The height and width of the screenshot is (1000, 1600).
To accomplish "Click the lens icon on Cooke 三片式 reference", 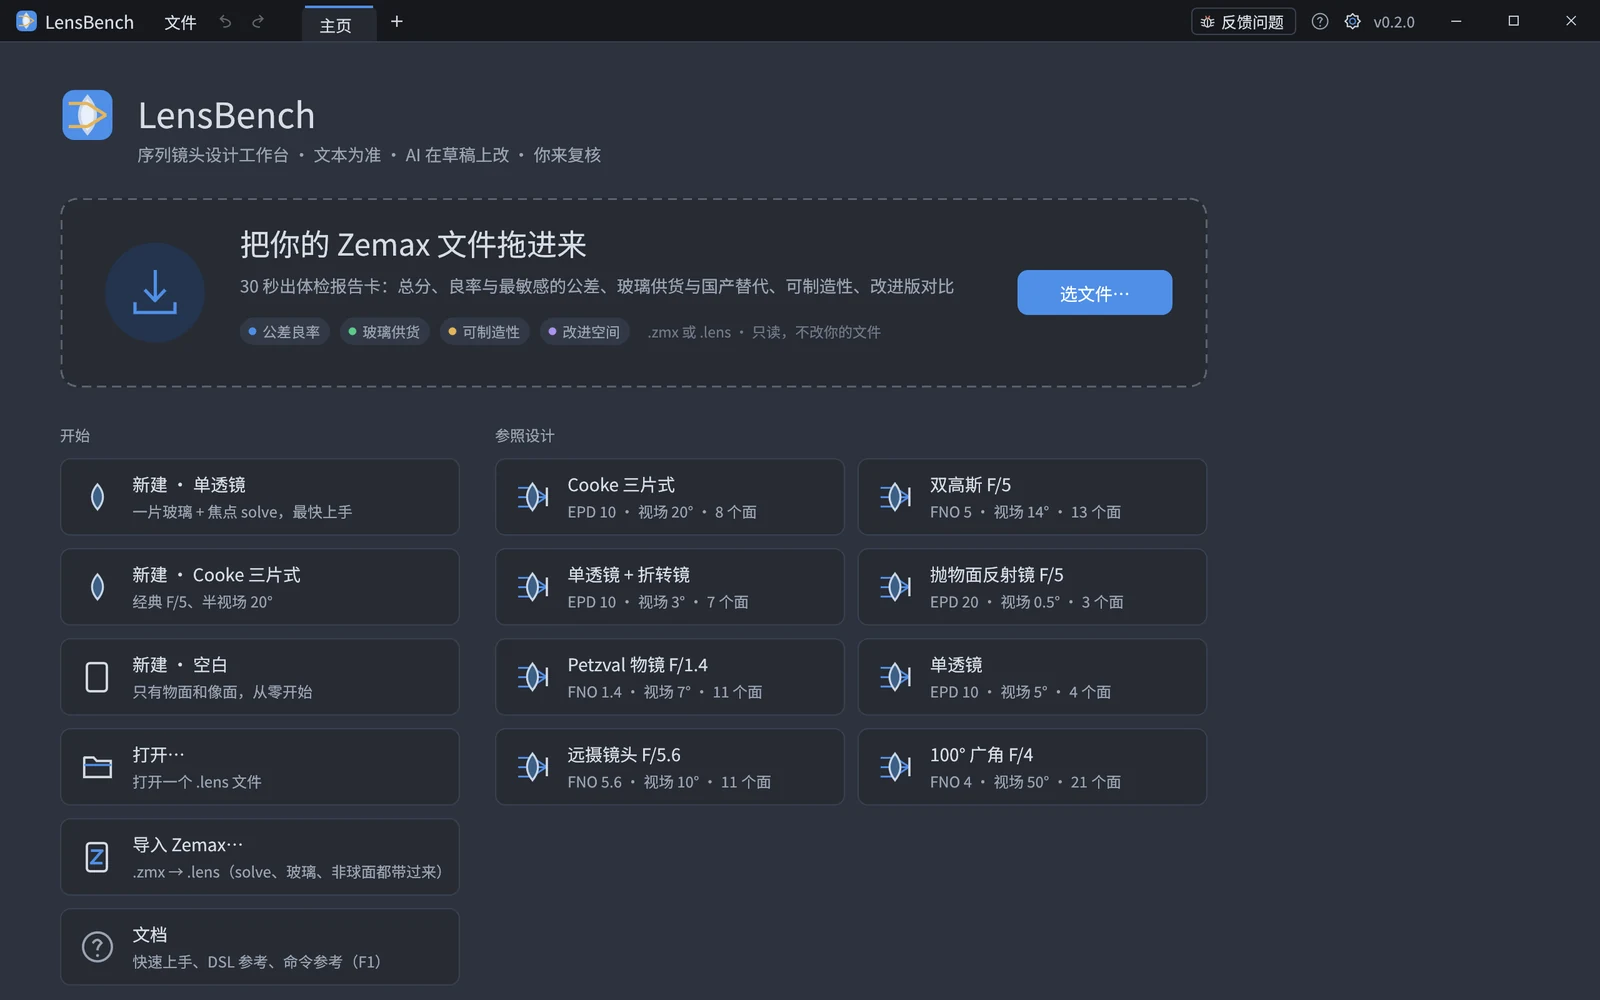I will coord(533,497).
